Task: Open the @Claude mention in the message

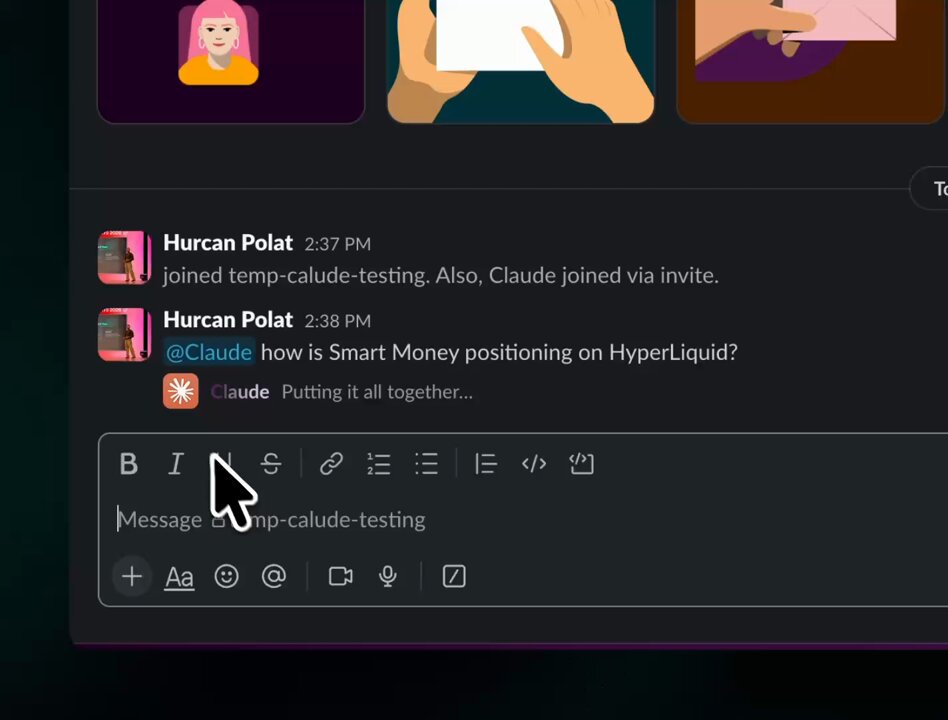Action: (x=209, y=352)
